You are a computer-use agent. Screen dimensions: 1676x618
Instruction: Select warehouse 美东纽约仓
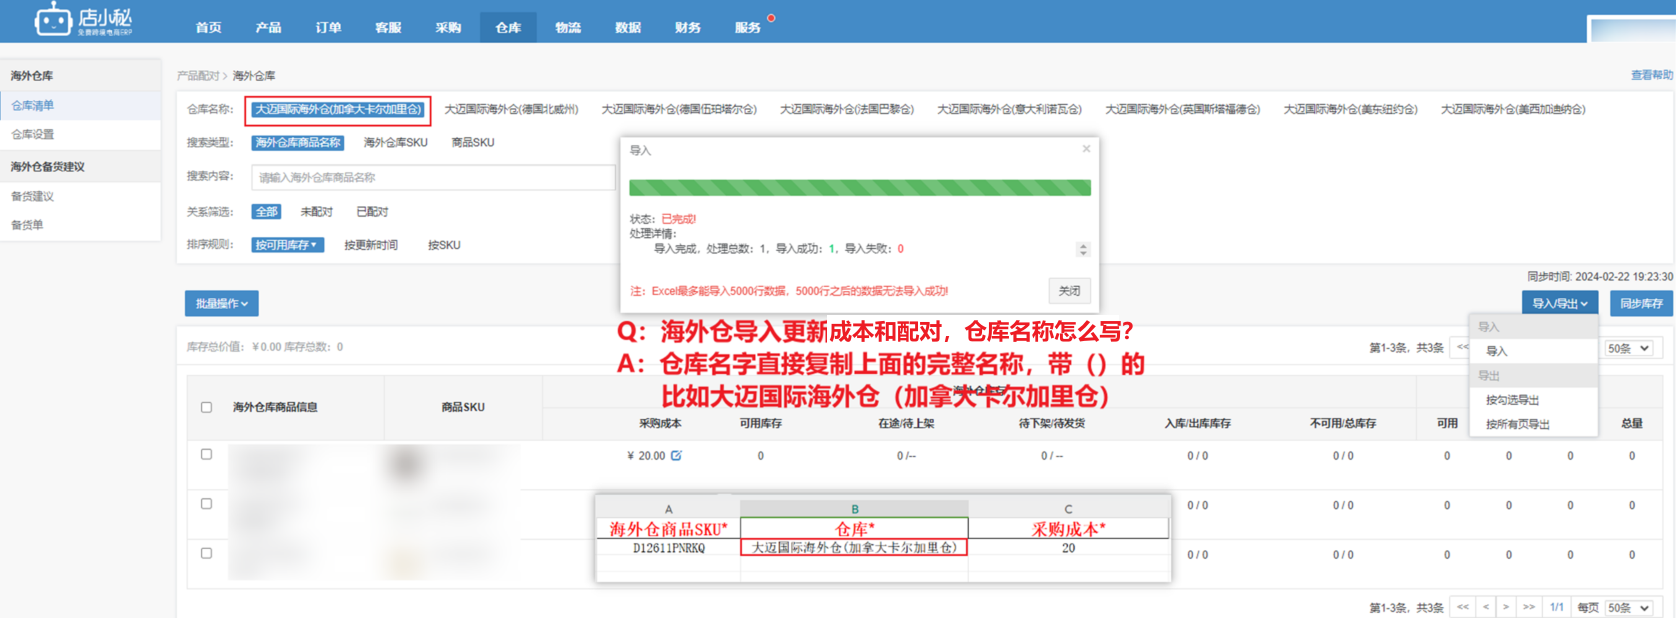(x=1350, y=109)
